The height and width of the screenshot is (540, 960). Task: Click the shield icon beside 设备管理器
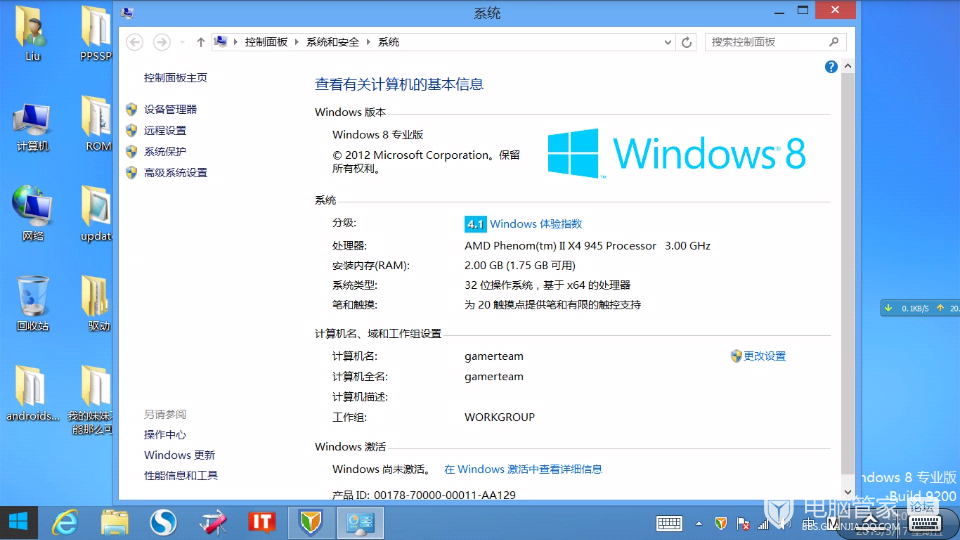tap(131, 109)
